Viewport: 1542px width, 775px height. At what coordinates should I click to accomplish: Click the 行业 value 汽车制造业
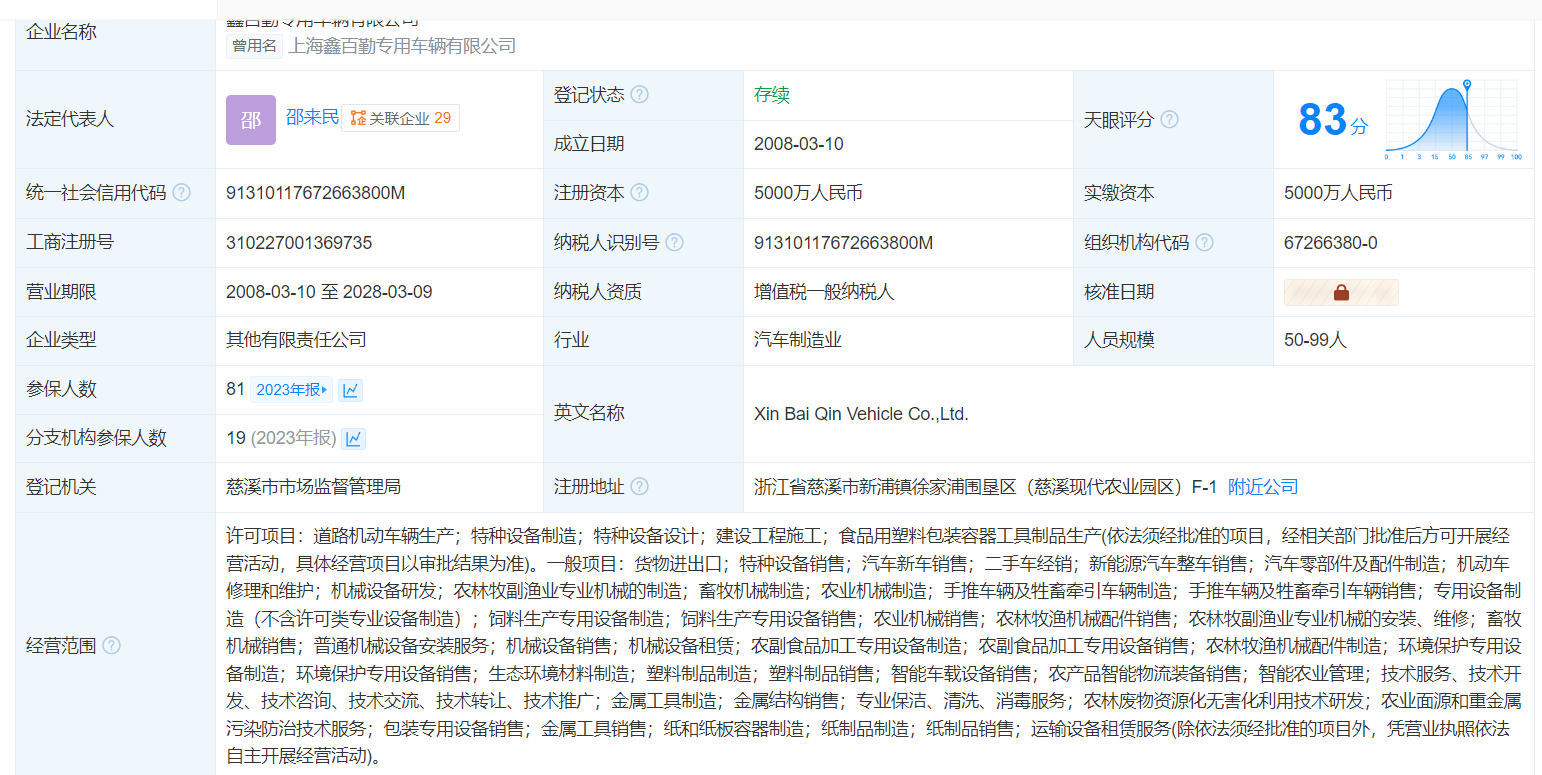798,340
